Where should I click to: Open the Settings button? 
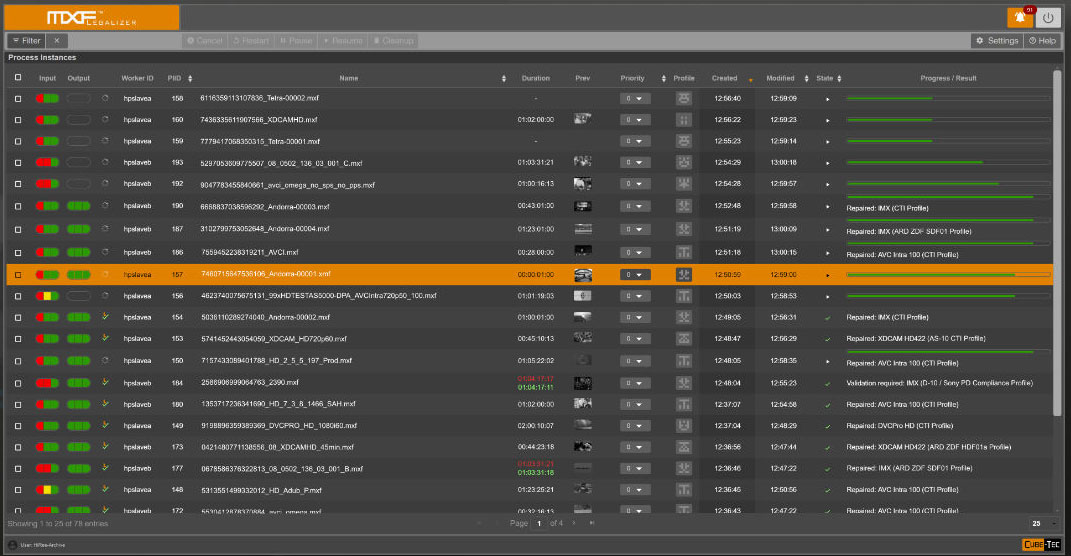tap(997, 41)
